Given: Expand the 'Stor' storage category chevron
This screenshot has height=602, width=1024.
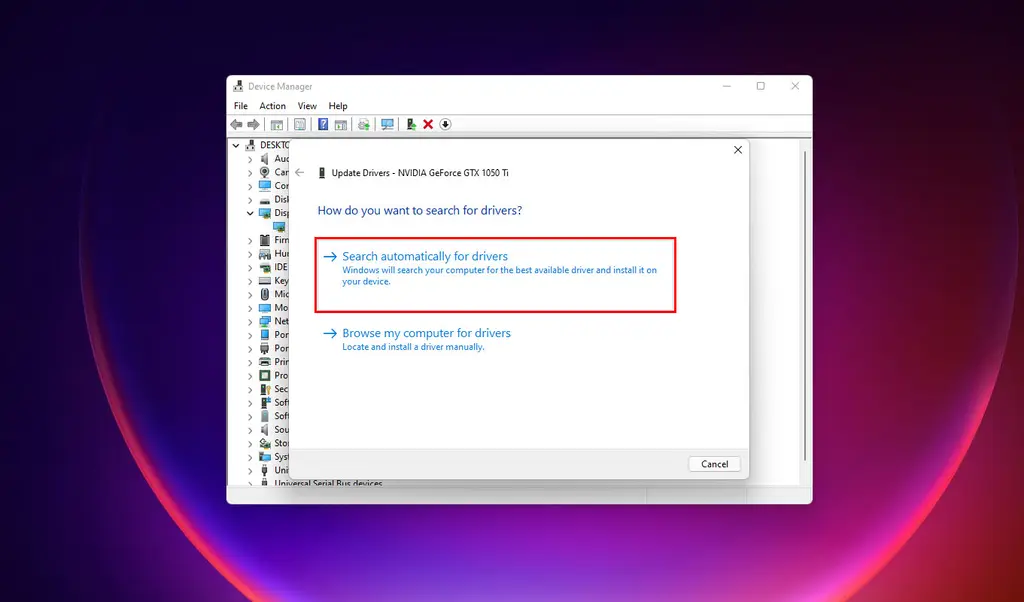Looking at the screenshot, I should pos(250,443).
